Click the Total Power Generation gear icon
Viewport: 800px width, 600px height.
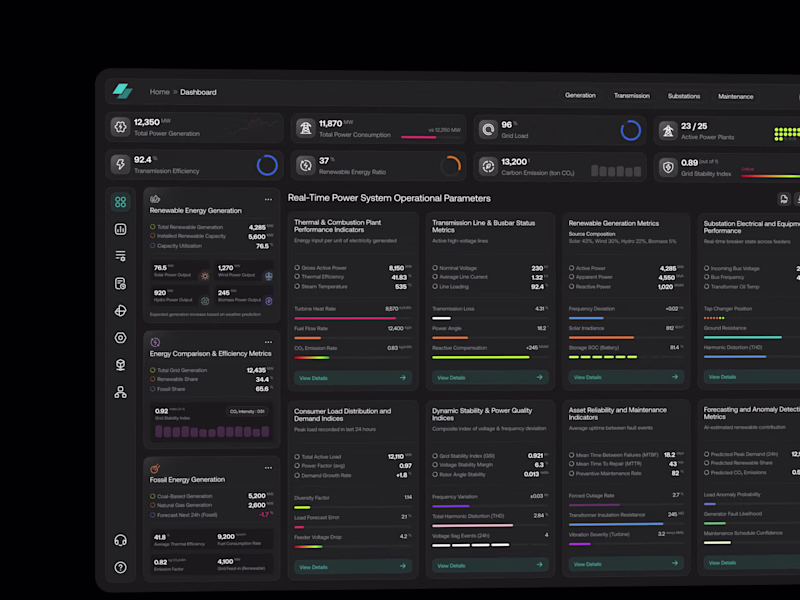[x=120, y=127]
